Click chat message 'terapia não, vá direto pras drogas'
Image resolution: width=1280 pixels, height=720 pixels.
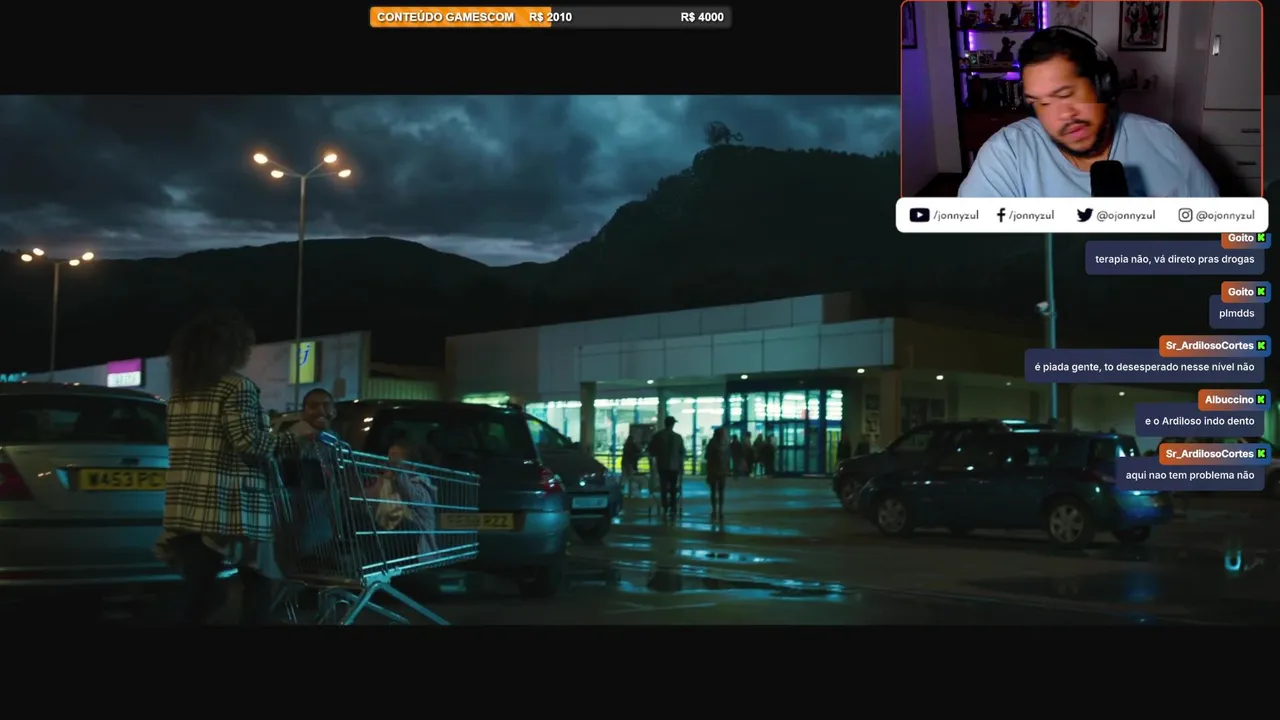tap(1174, 259)
